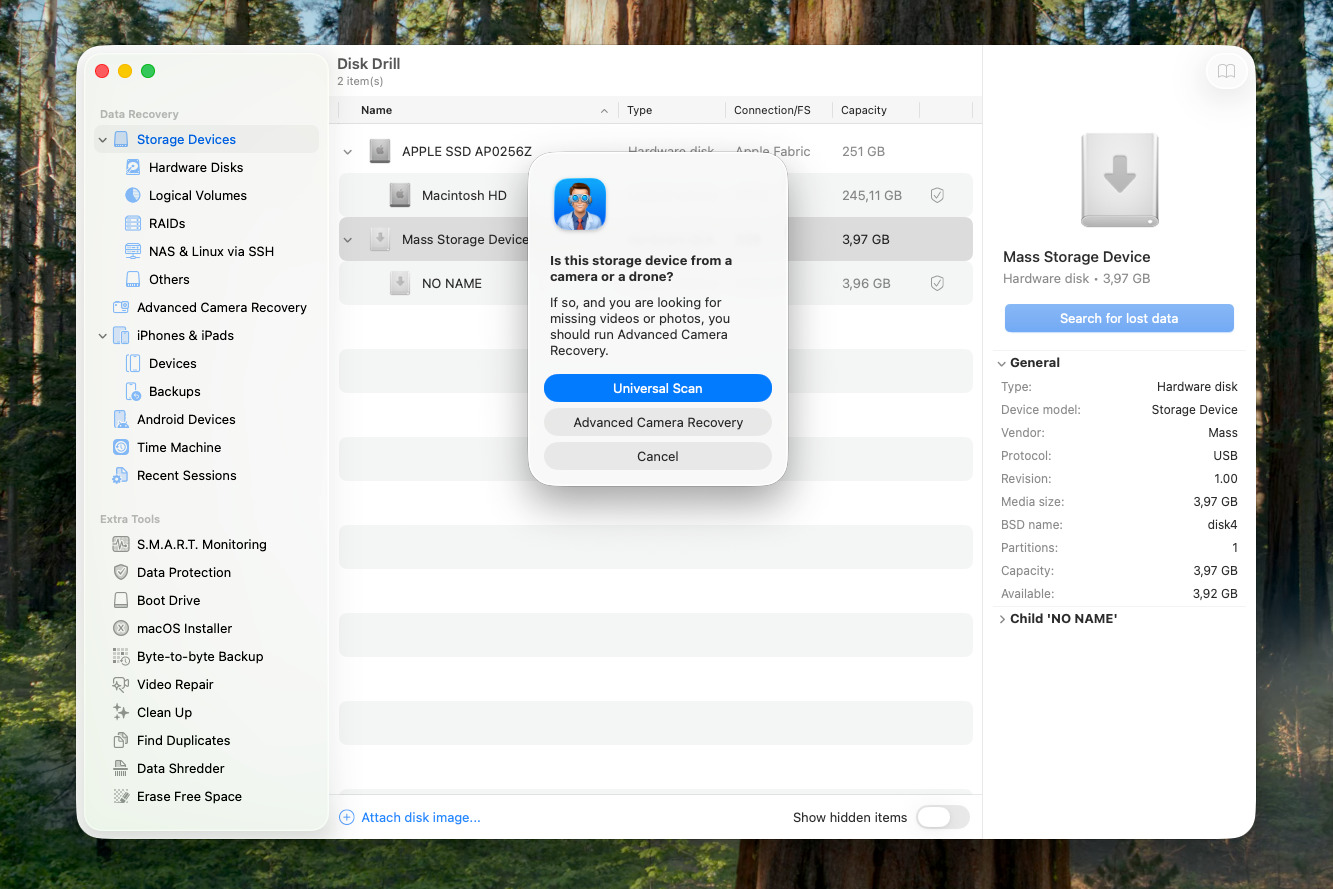
Task: Collapse the APPLE SSD AP0256Z disk row
Action: [x=348, y=152]
